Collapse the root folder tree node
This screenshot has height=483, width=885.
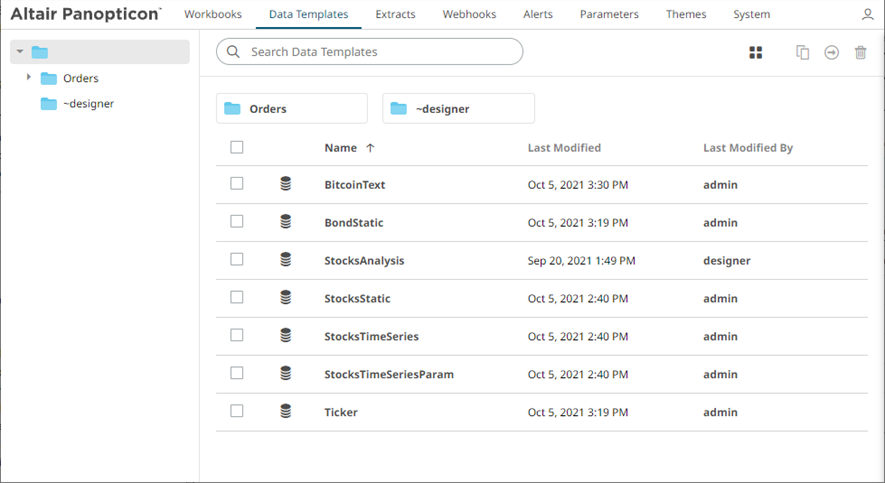[x=20, y=52]
